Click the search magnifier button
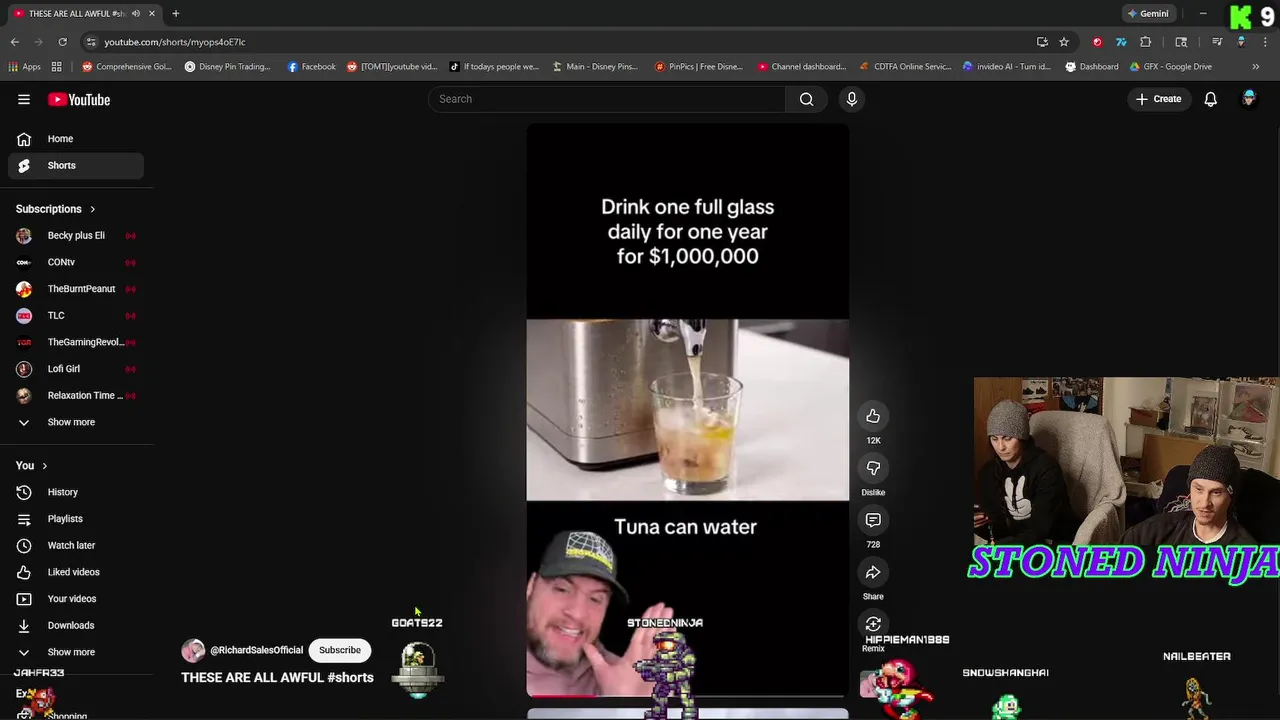The image size is (1280, 720). (806, 99)
